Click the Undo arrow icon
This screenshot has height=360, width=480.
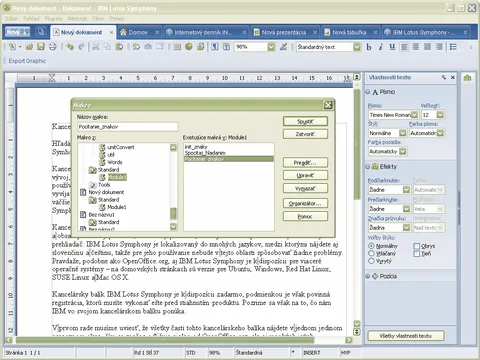[70, 47]
